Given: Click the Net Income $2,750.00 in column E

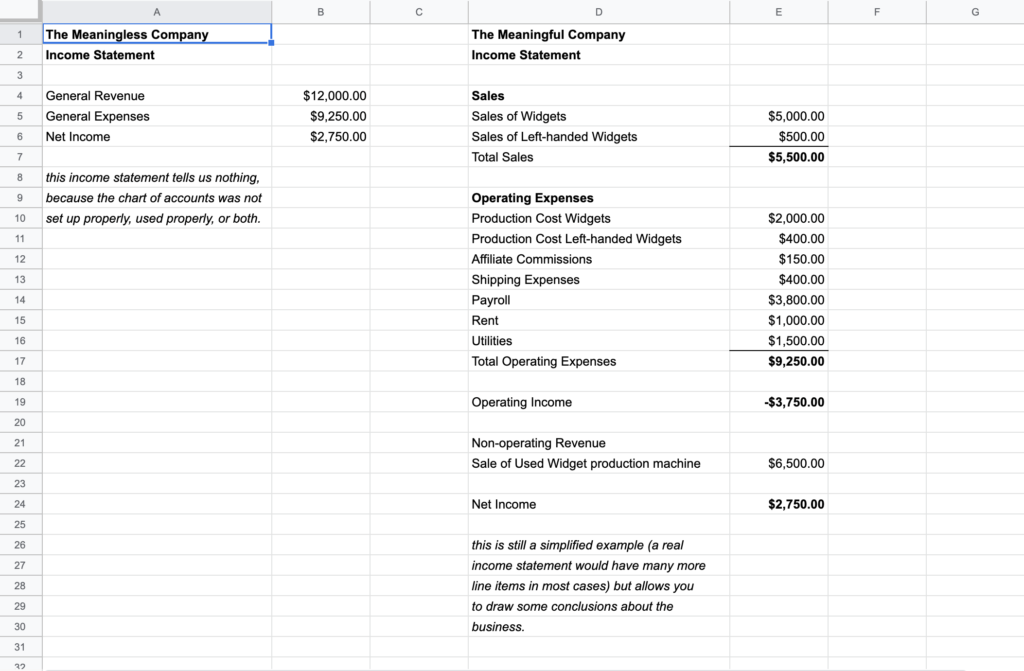Looking at the screenshot, I should point(778,504).
